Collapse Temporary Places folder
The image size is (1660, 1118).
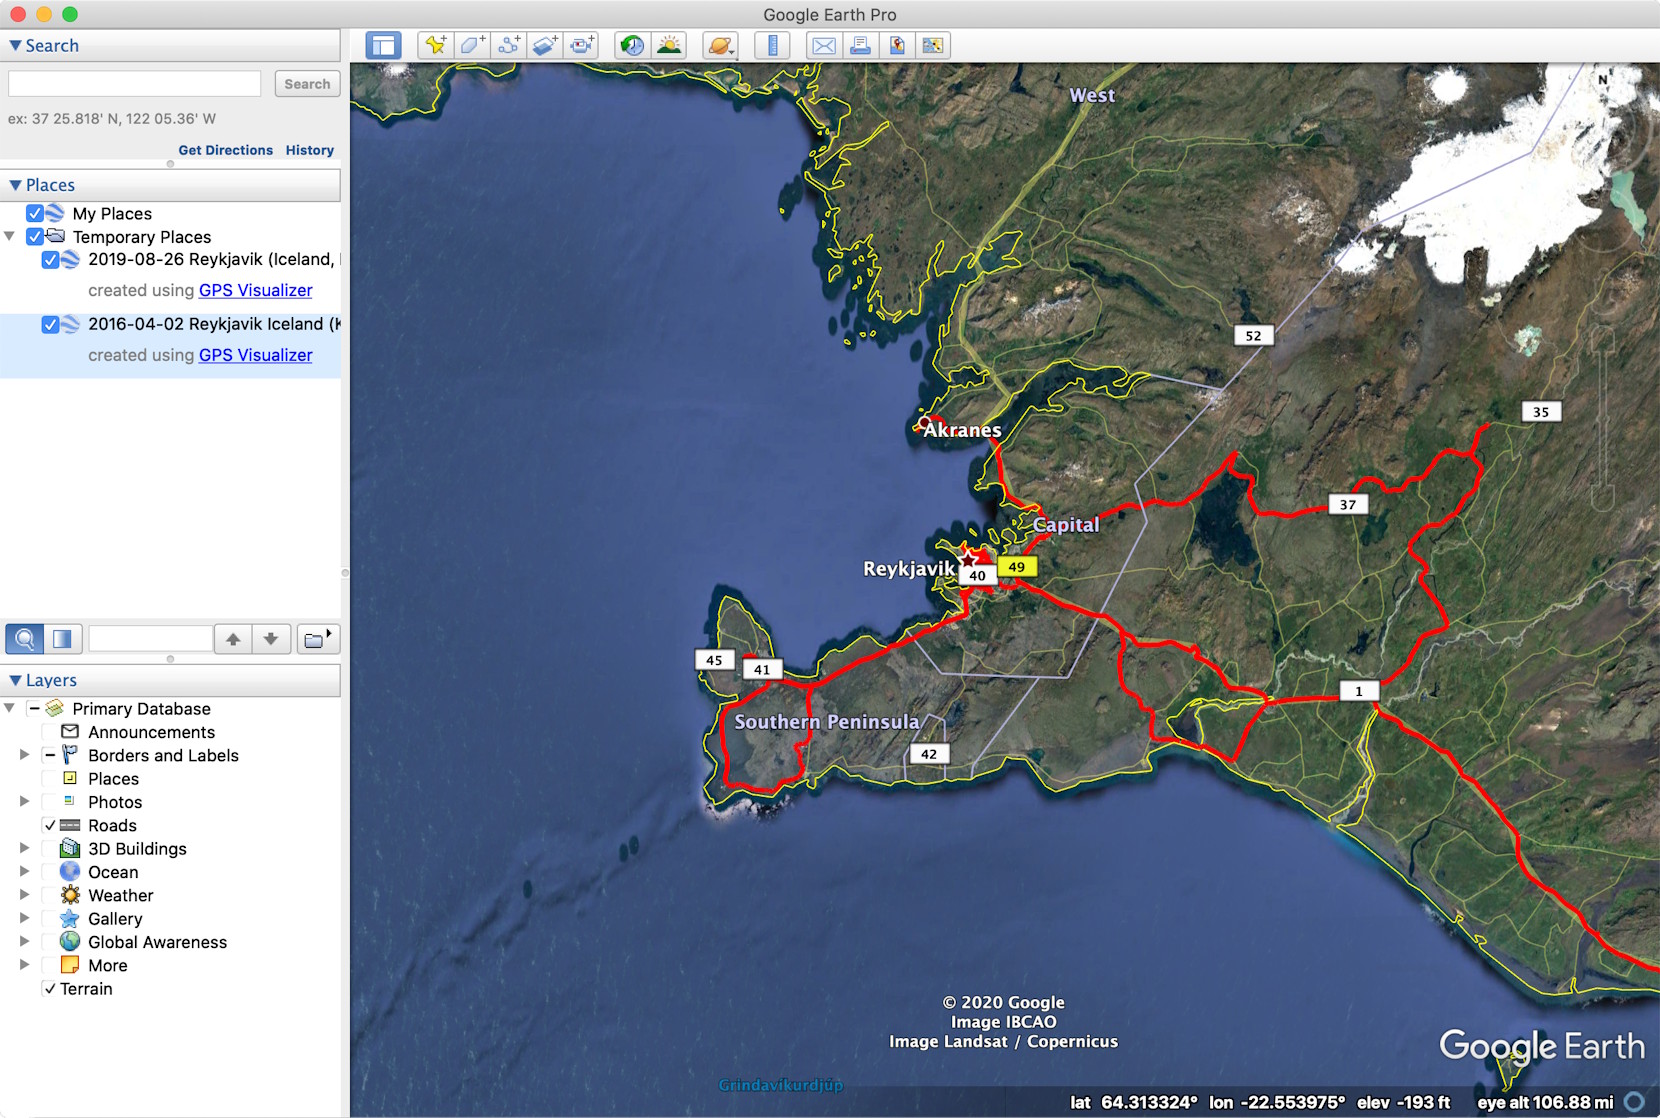point(10,236)
